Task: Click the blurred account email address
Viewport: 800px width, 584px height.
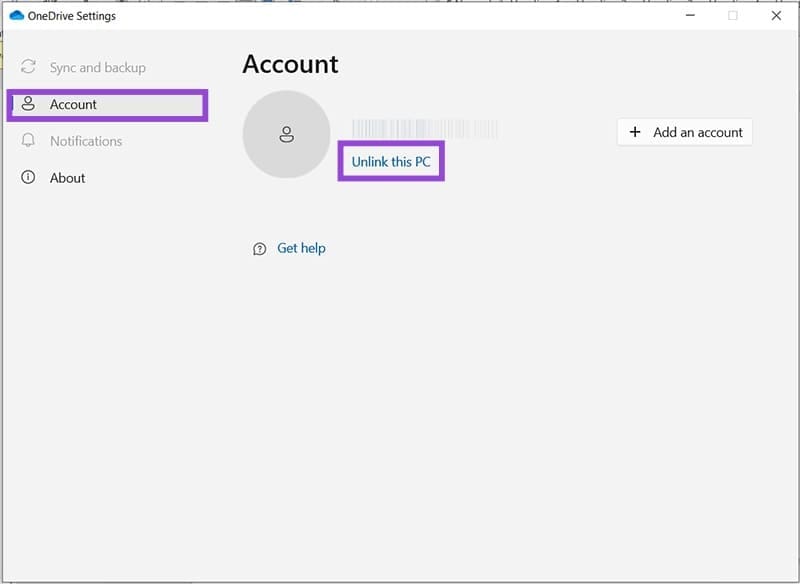Action: [x=425, y=129]
